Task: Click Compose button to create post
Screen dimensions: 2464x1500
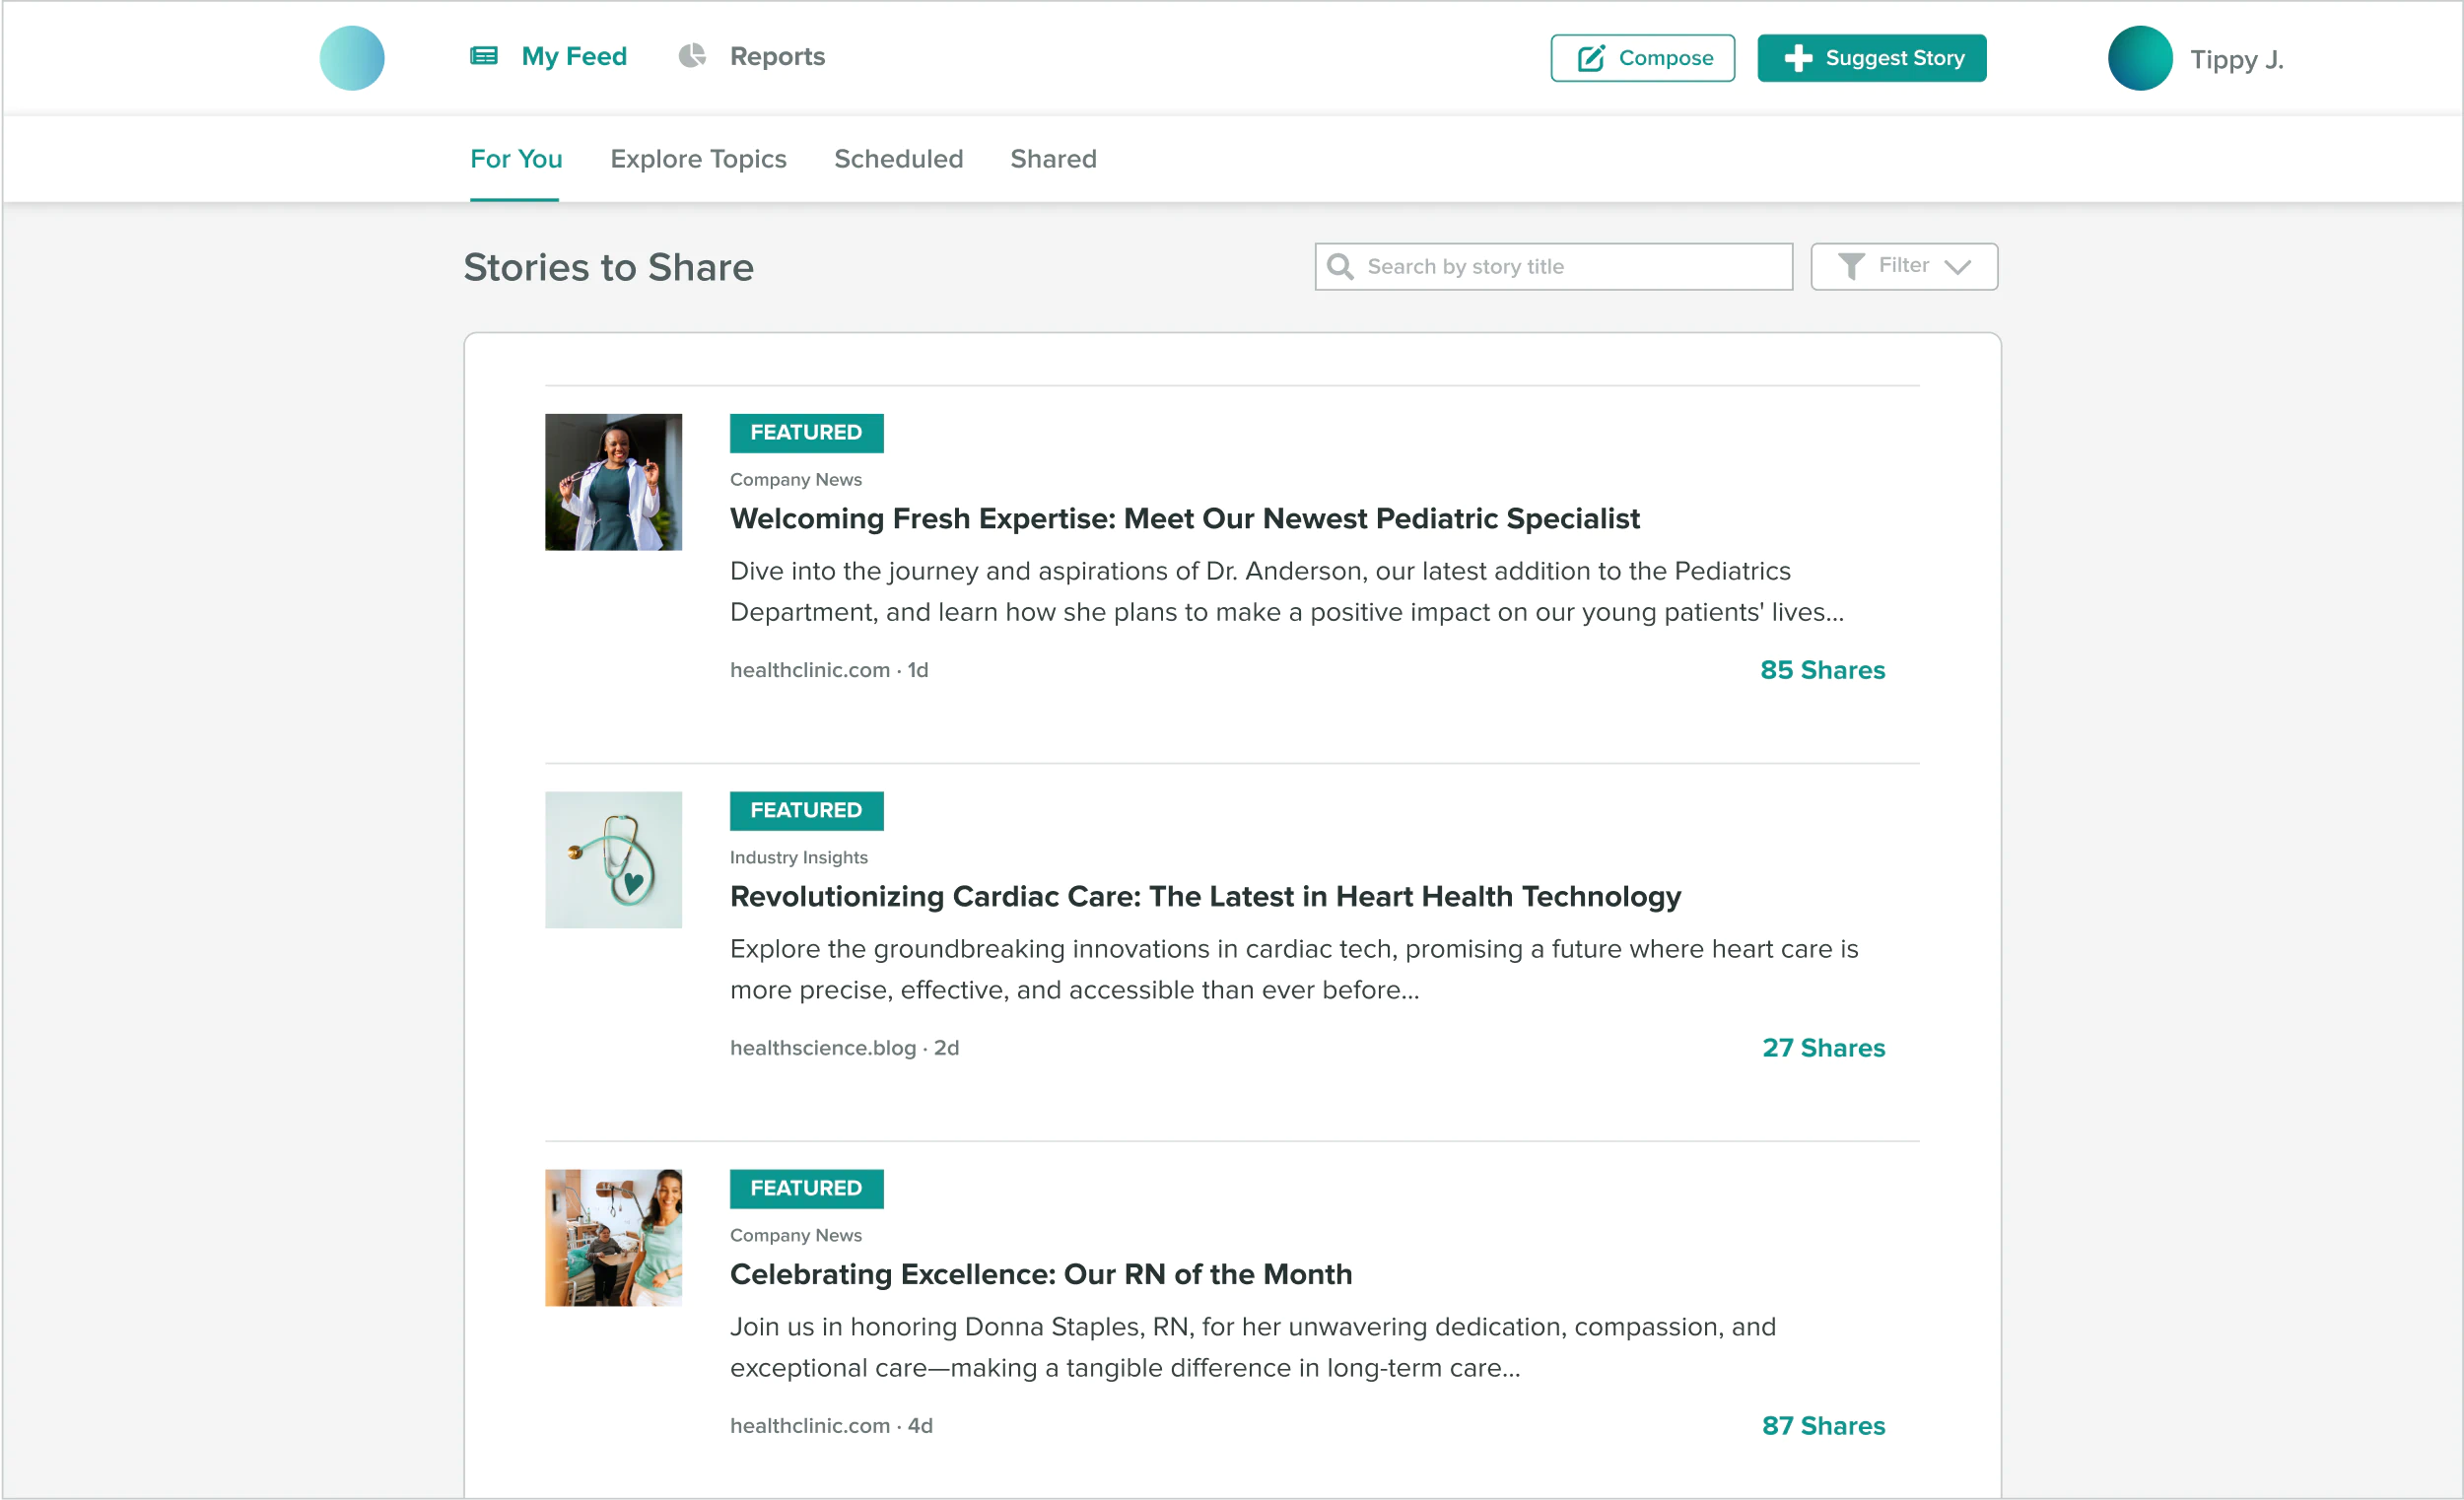Action: pos(1640,58)
